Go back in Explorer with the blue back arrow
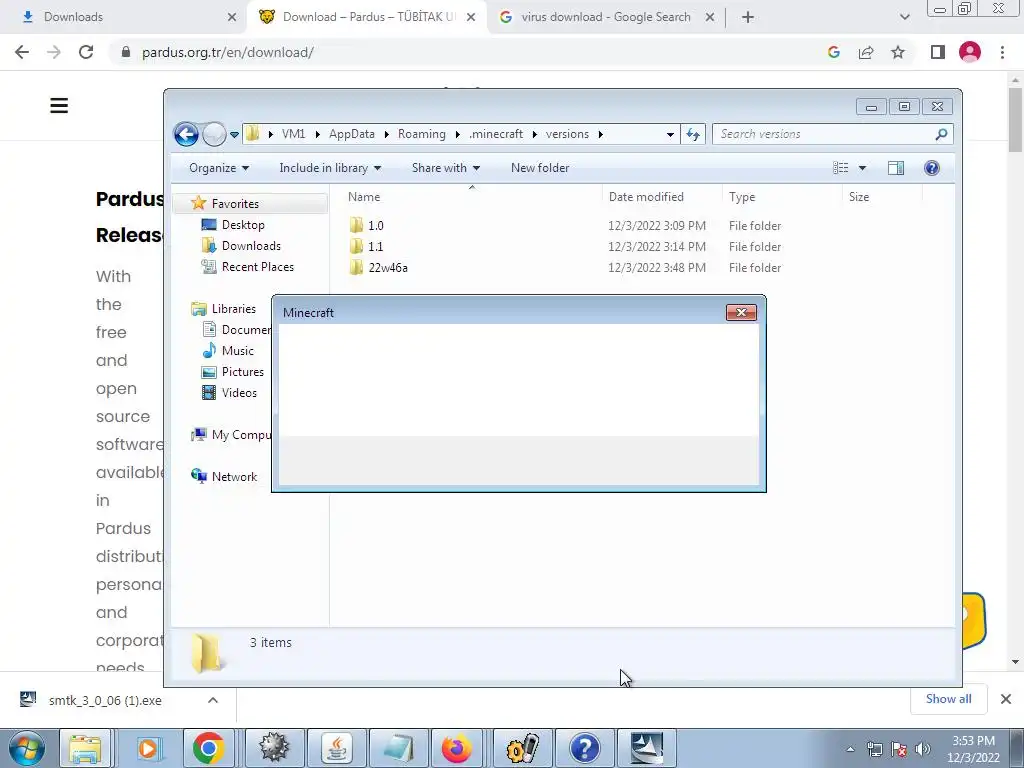 click(186, 135)
